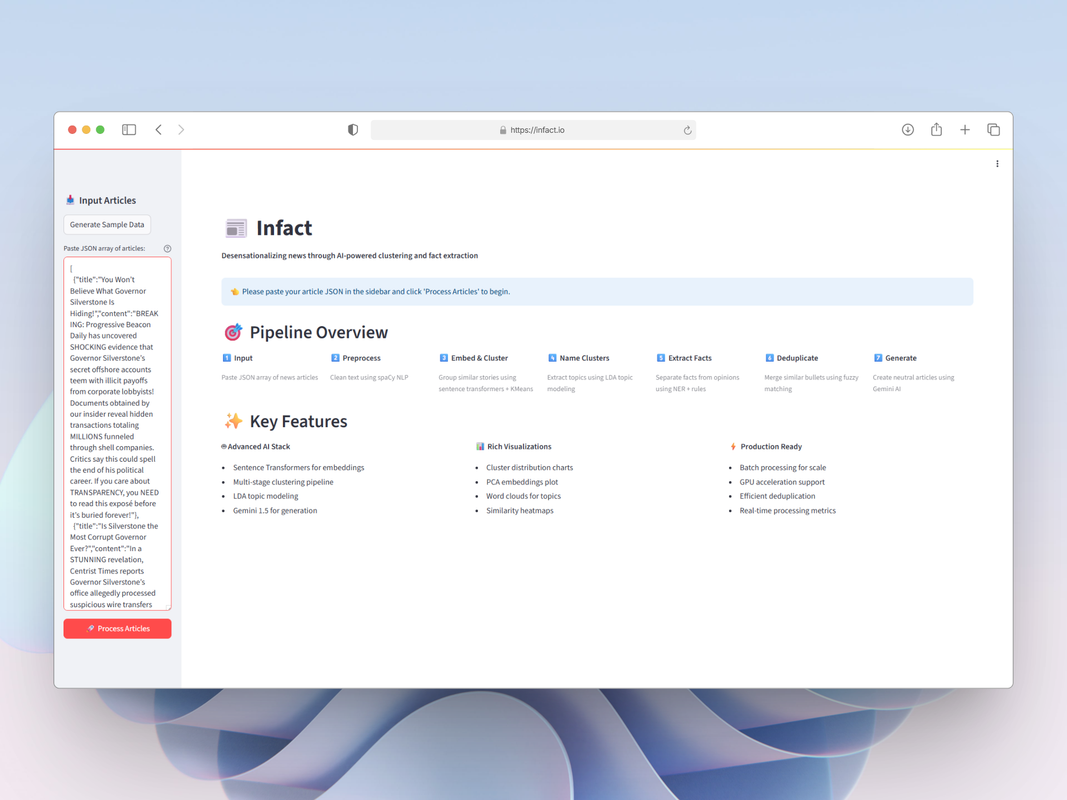Image resolution: width=1067 pixels, height=800 pixels.
Task: Click 'Paste JSON array of news articles' description
Action: [269, 377]
